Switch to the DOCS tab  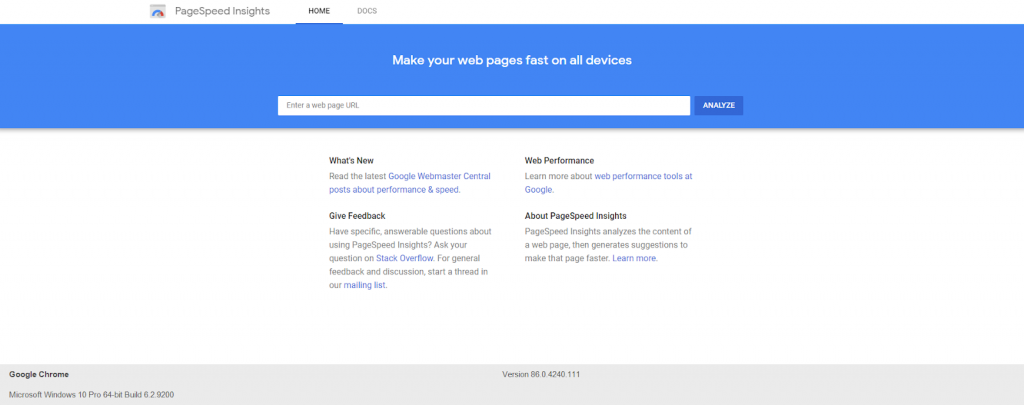click(x=367, y=11)
